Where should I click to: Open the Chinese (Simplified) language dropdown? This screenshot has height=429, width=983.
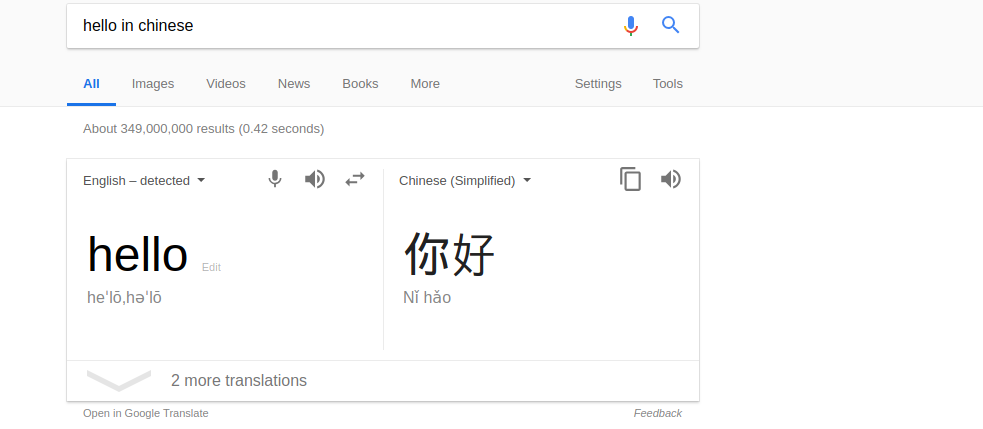click(x=465, y=181)
